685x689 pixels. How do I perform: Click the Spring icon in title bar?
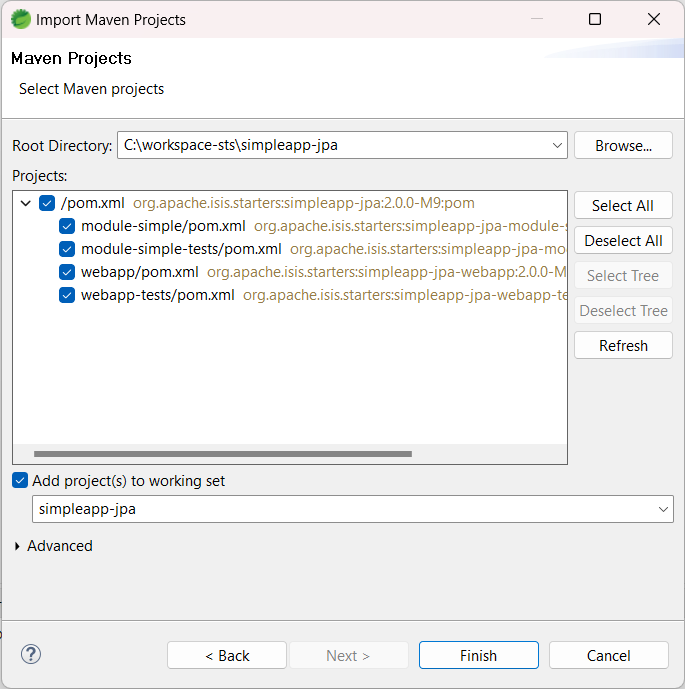pyautogui.click(x=20, y=19)
